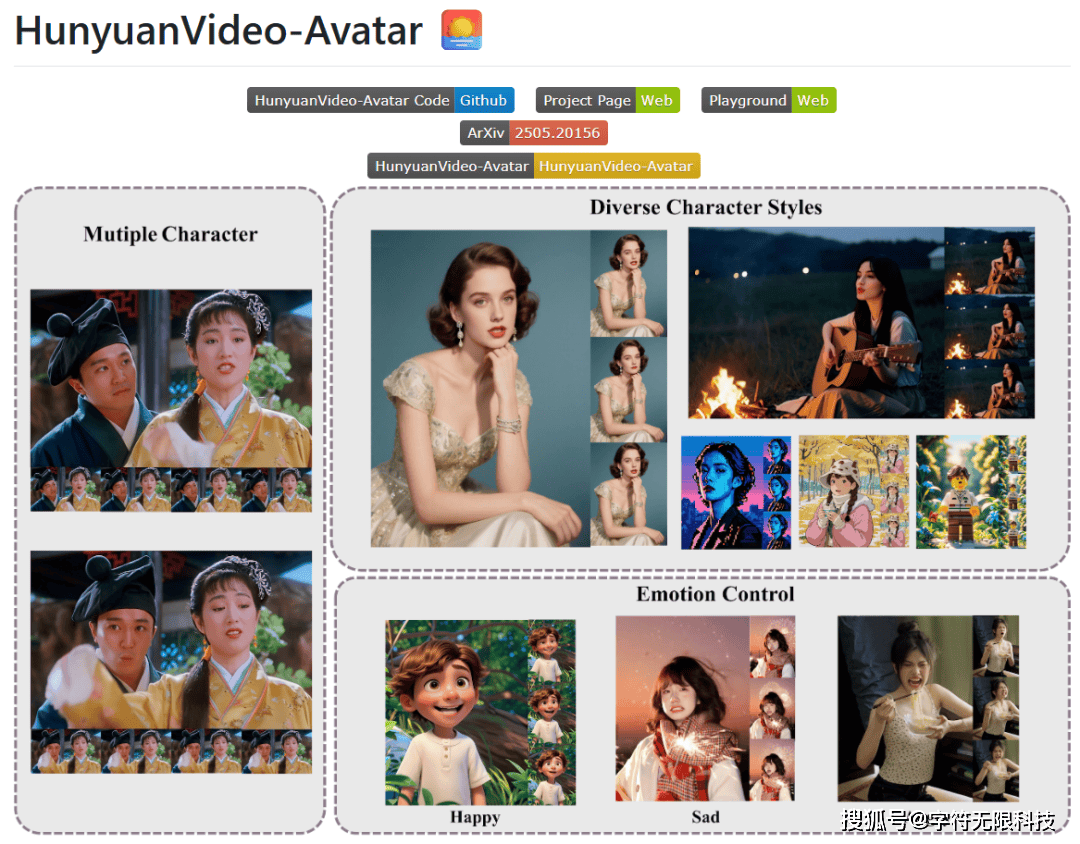The image size is (1080, 844).
Task: Select the top two-character movie scene image
Action: 171,400
